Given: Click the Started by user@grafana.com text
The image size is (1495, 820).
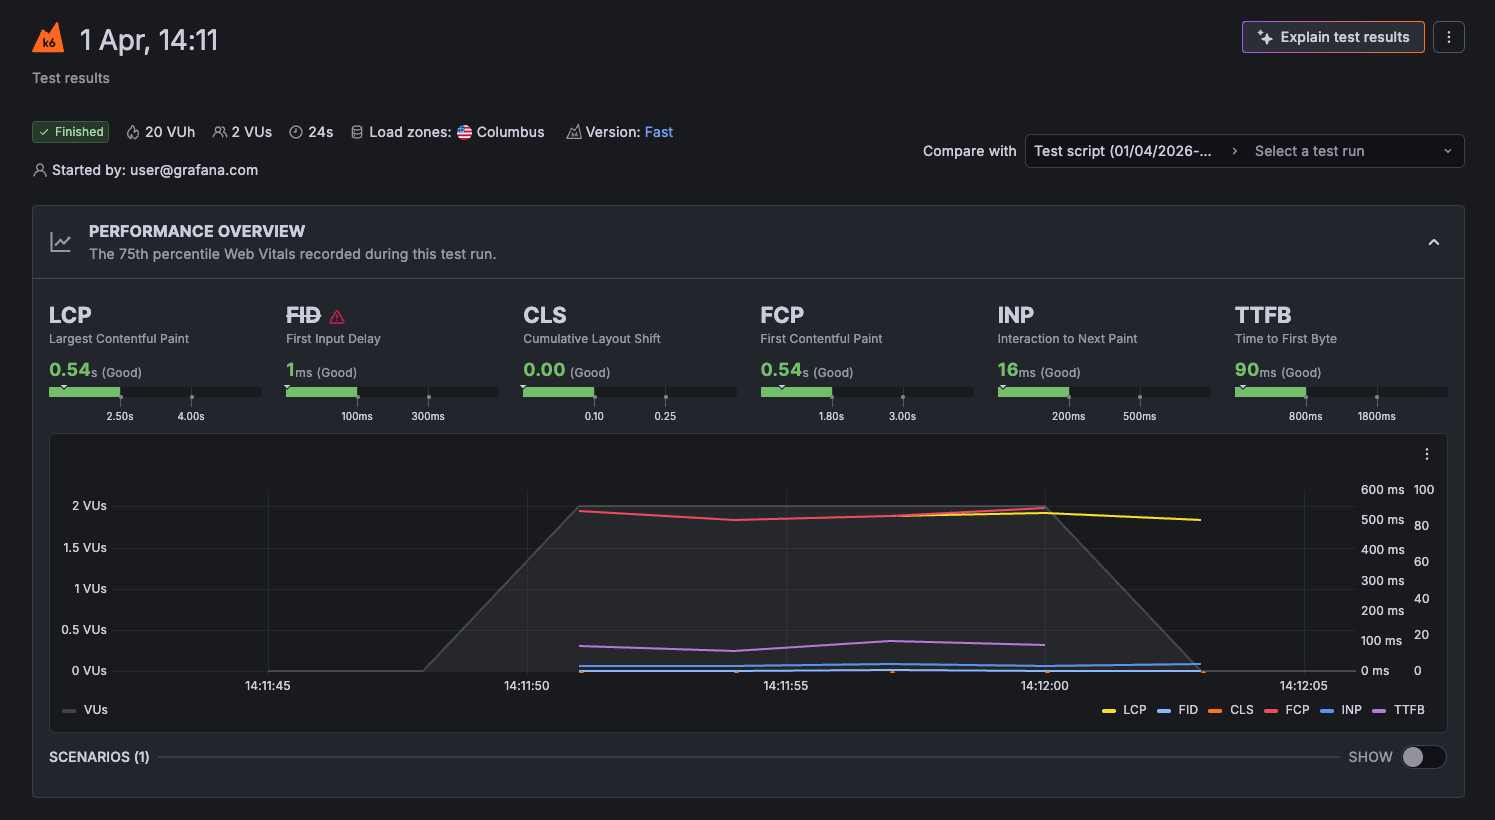Looking at the screenshot, I should click(155, 170).
